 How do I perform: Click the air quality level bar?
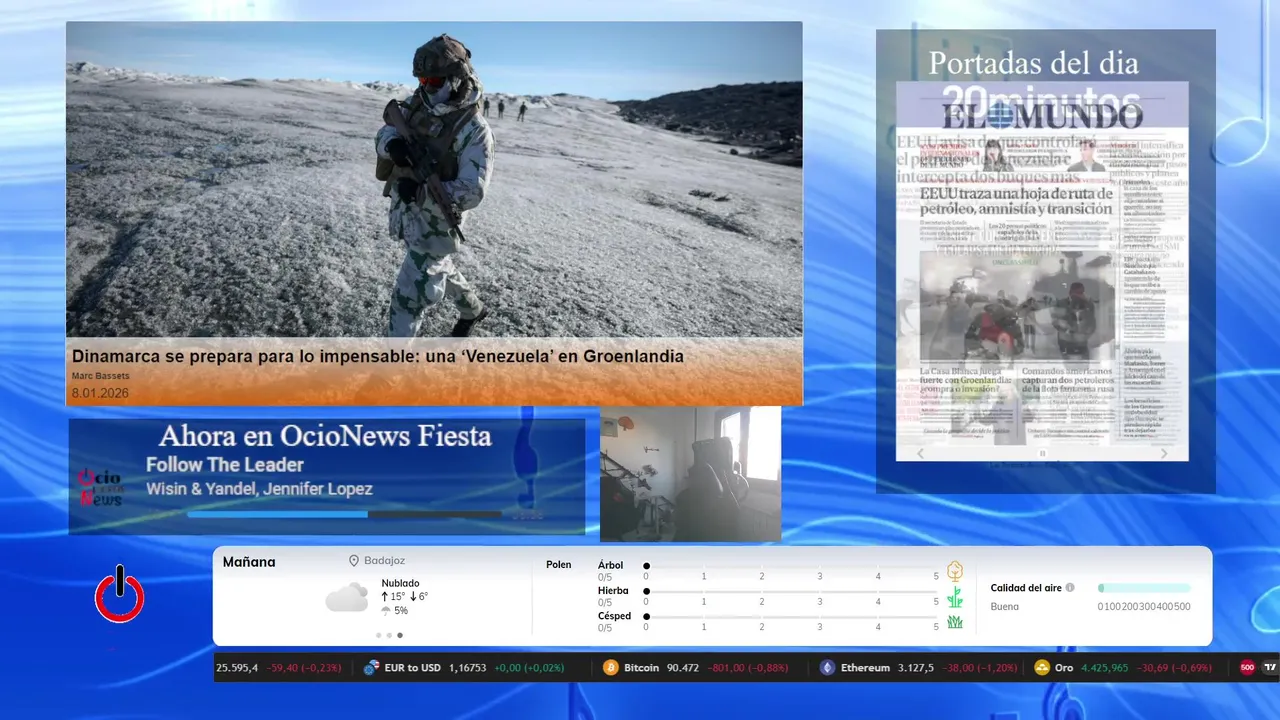(1144, 588)
